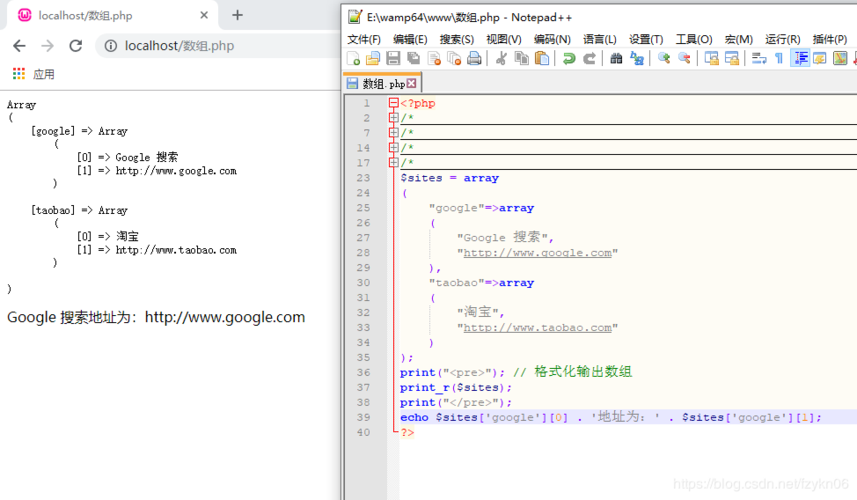Expand the folded comment on line 17
857x500 pixels.
click(394, 162)
